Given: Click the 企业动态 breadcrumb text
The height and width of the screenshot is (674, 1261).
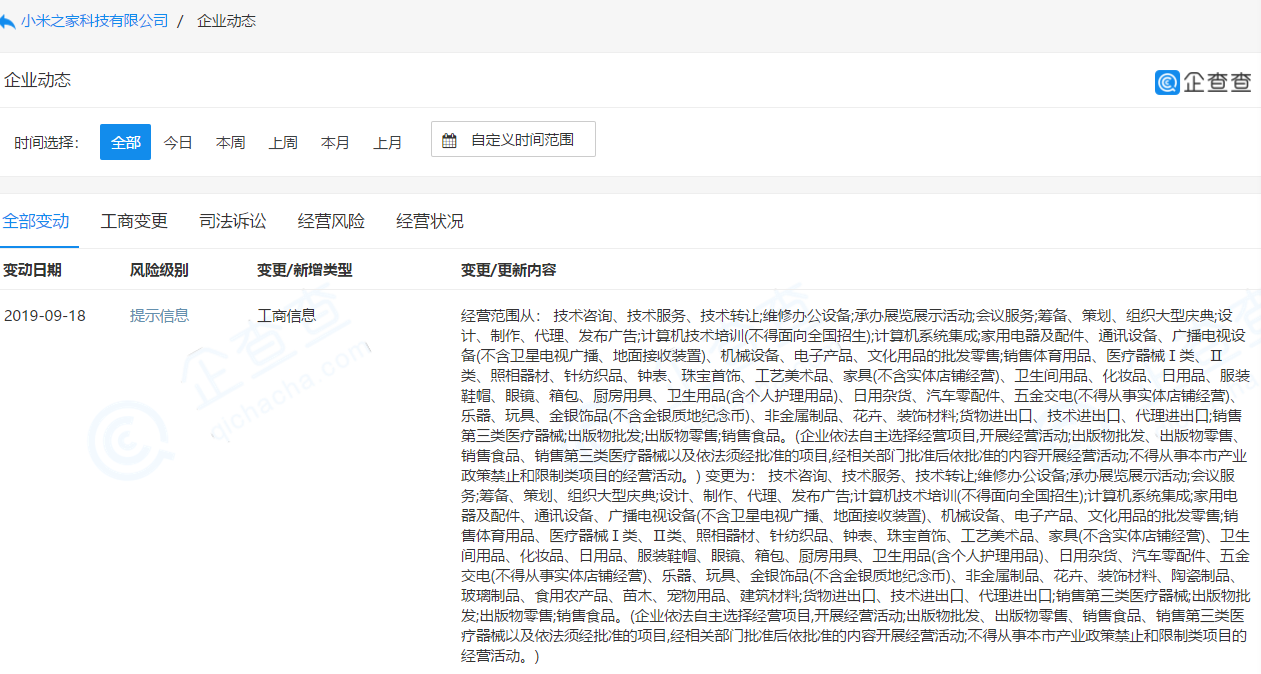Looking at the screenshot, I should tap(226, 21).
